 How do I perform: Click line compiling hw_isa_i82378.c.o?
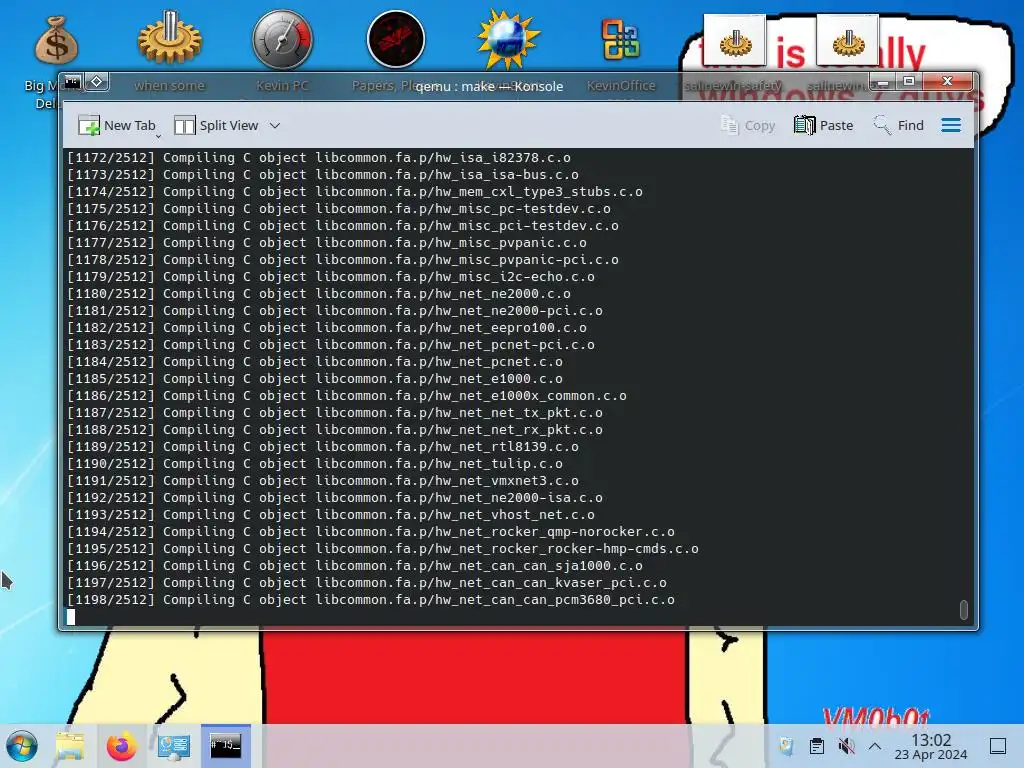pyautogui.click(x=319, y=157)
